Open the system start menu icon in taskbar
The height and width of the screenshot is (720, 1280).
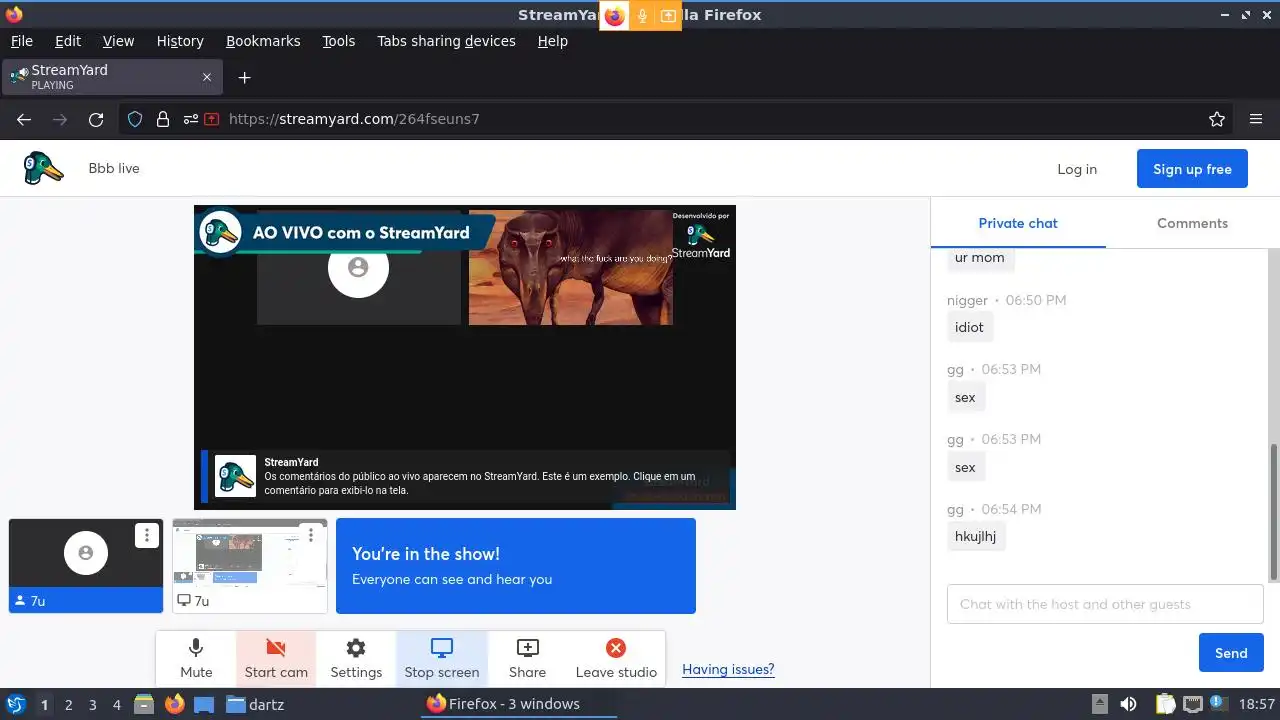[x=16, y=704]
